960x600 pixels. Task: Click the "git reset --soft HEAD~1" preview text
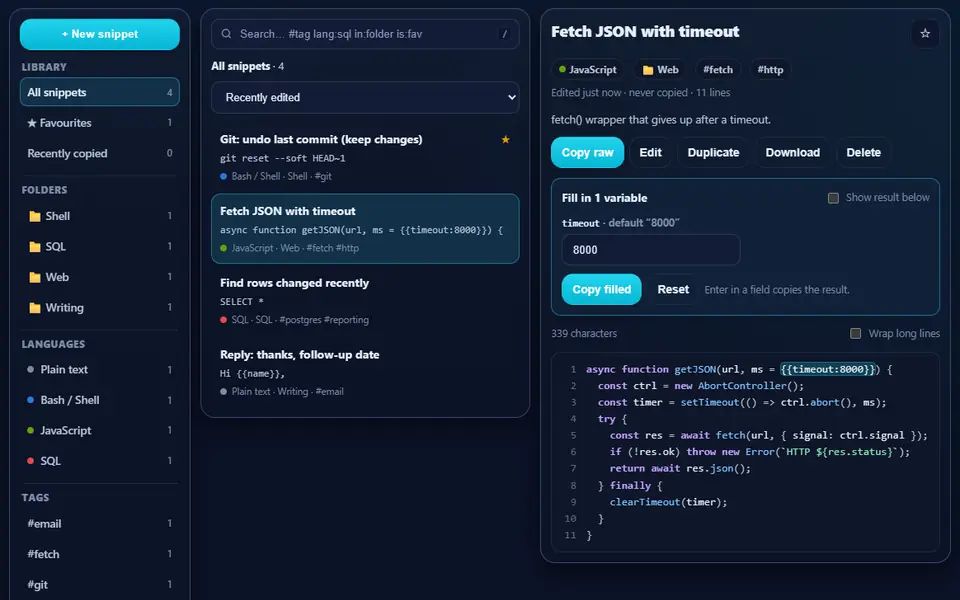[282, 159]
